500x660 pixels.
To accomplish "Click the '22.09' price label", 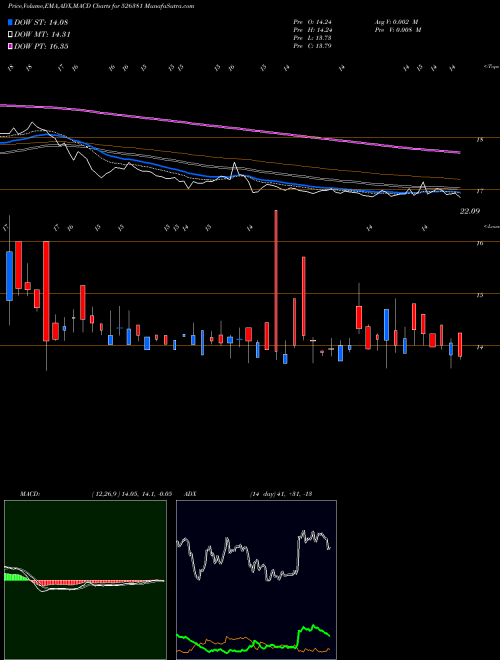I will pyautogui.click(x=470, y=211).
